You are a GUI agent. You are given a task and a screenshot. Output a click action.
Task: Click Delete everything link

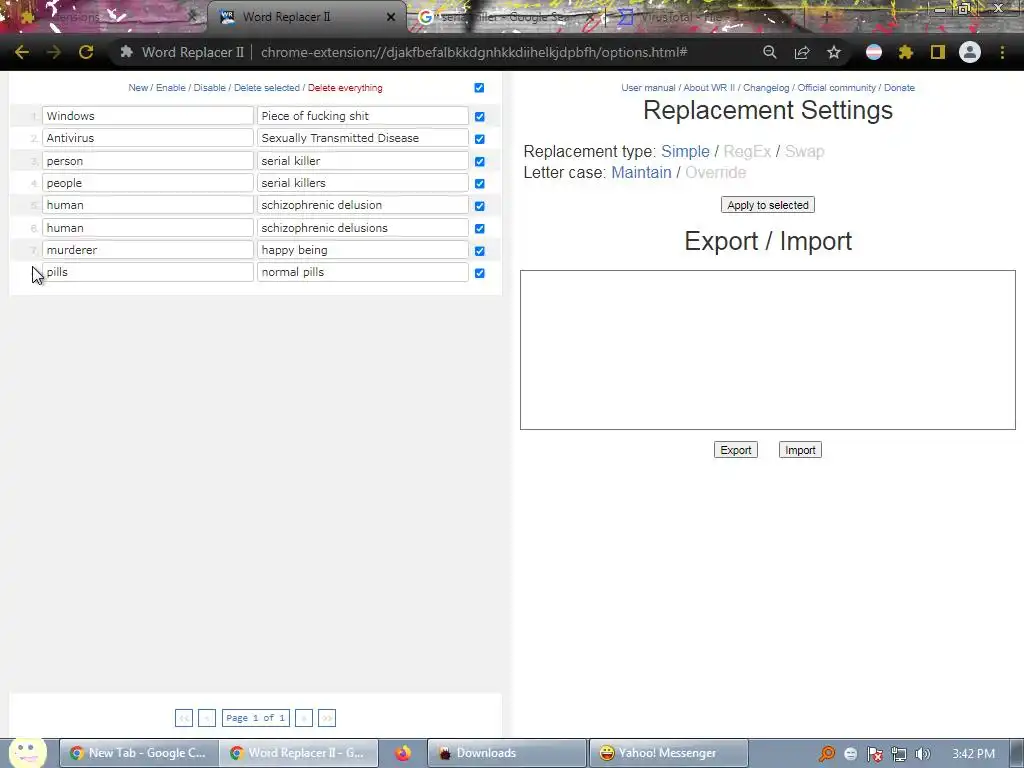pos(345,88)
